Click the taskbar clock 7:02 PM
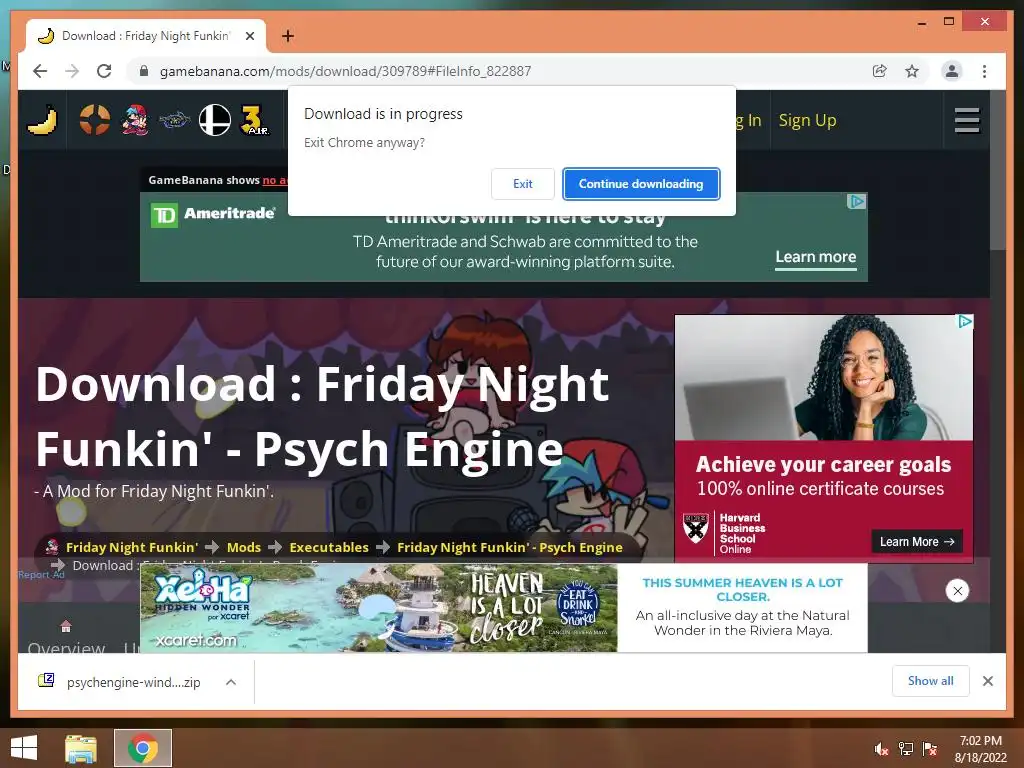This screenshot has height=768, width=1024. [980, 741]
